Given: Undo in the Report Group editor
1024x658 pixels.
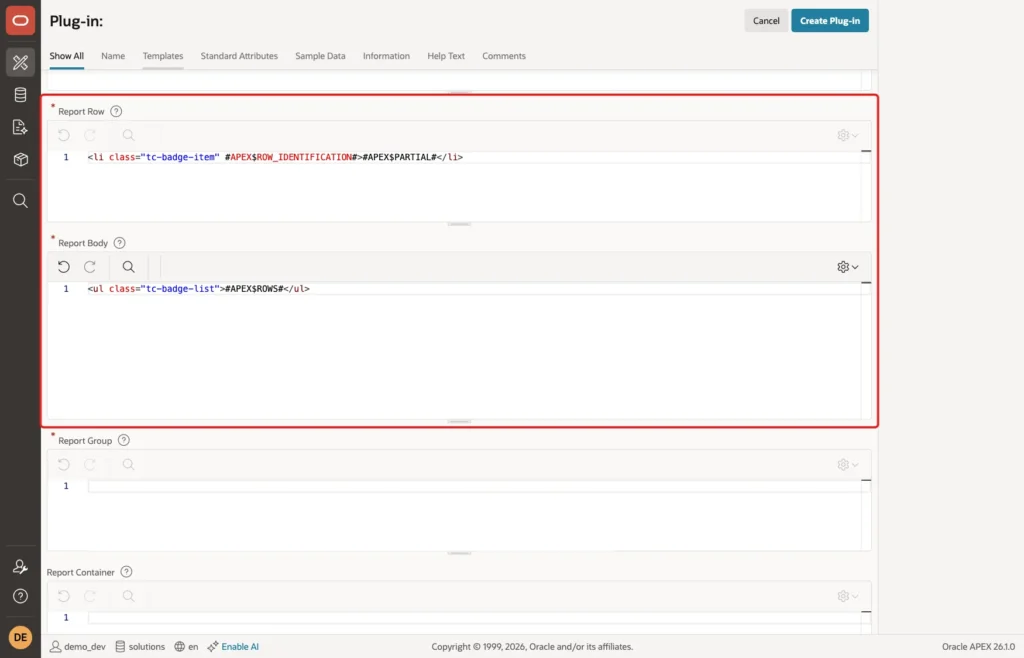Looking at the screenshot, I should point(63,465).
